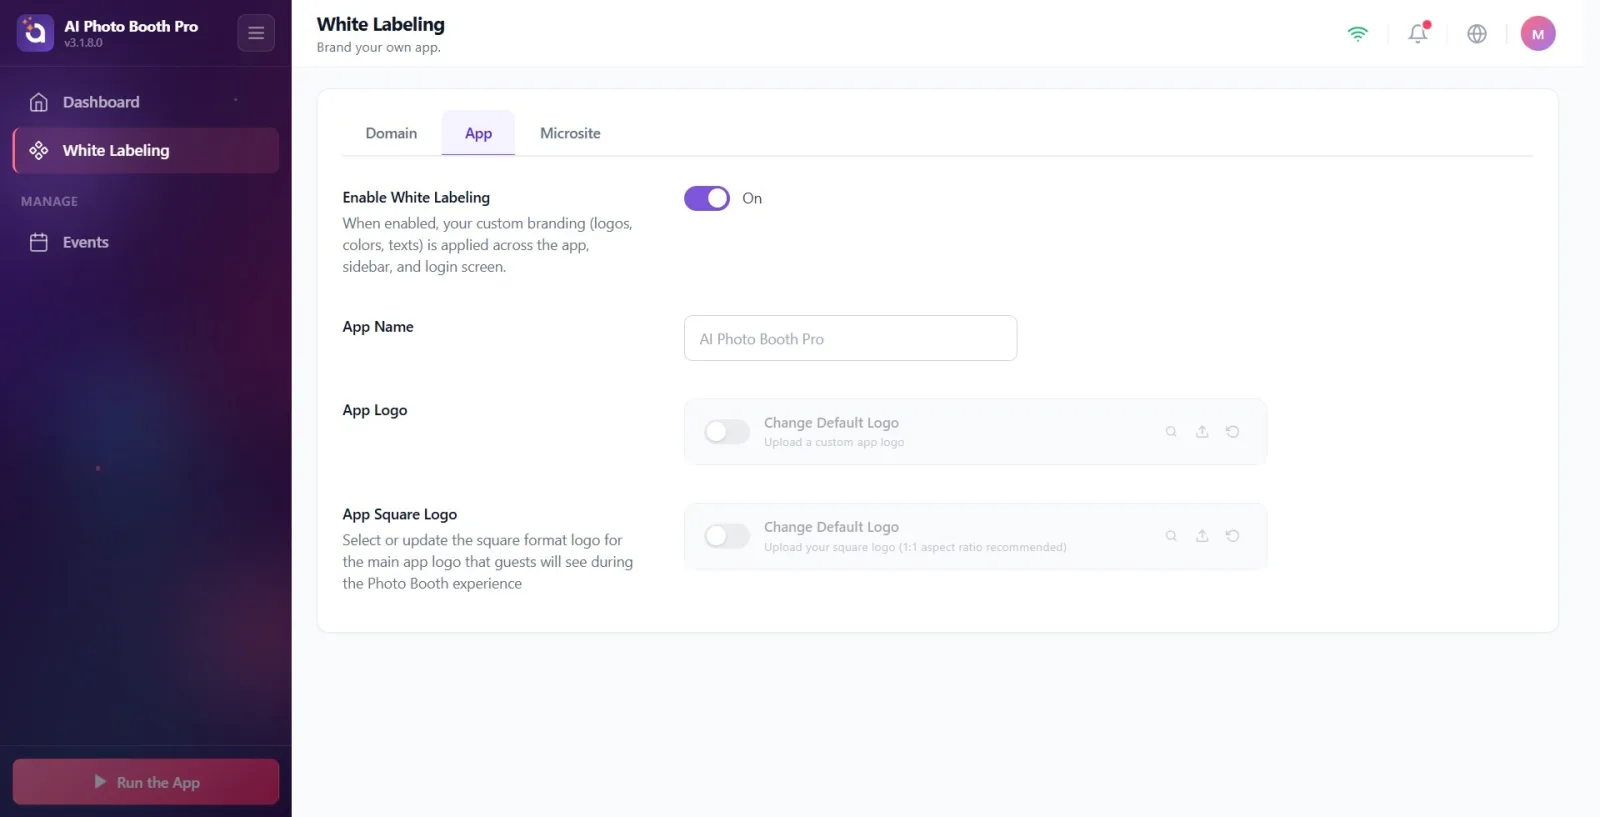
Task: Open the Dashboard sidebar item
Action: coord(146,102)
